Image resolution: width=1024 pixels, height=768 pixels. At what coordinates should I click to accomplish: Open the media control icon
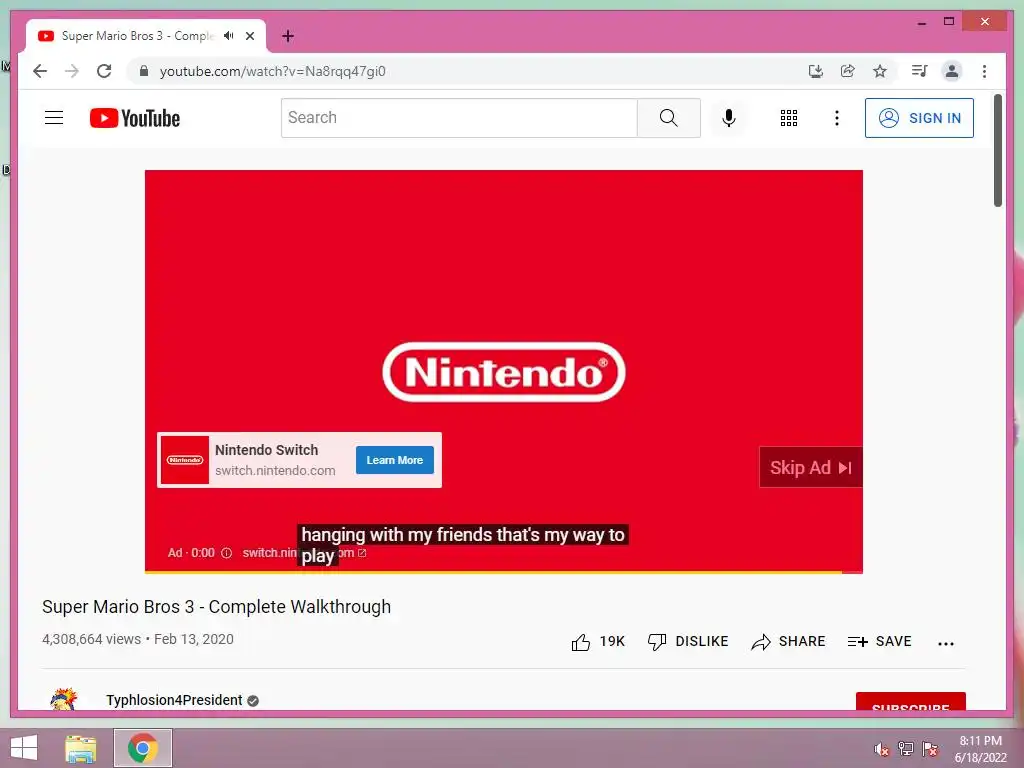pos(920,71)
